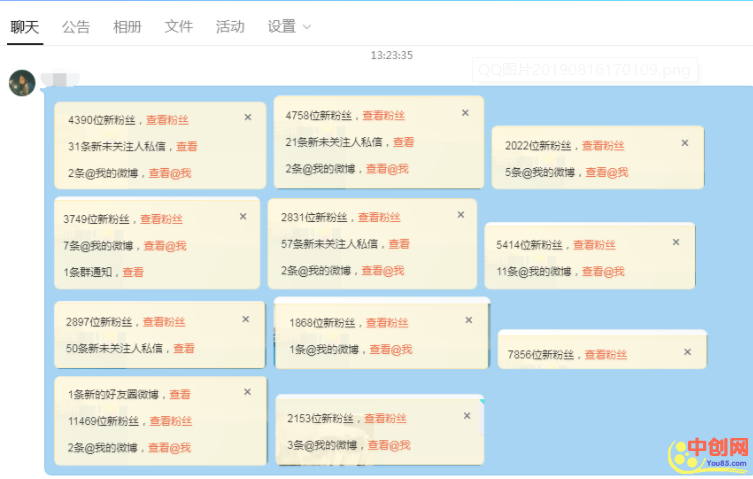Image resolution: width=753 pixels, height=479 pixels.
Task: Go to the 文件 tab
Action: (x=179, y=27)
